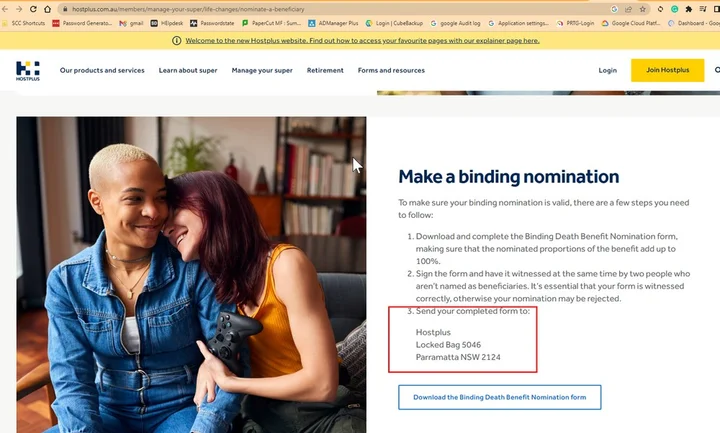Click the Join Hostplus button
Viewport: 720px width, 433px height.
(667, 70)
